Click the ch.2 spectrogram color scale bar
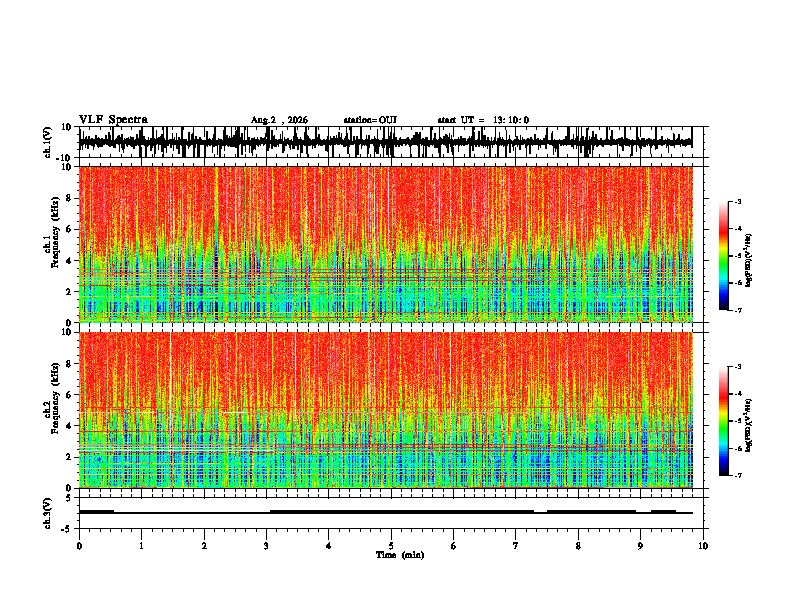 723,421
